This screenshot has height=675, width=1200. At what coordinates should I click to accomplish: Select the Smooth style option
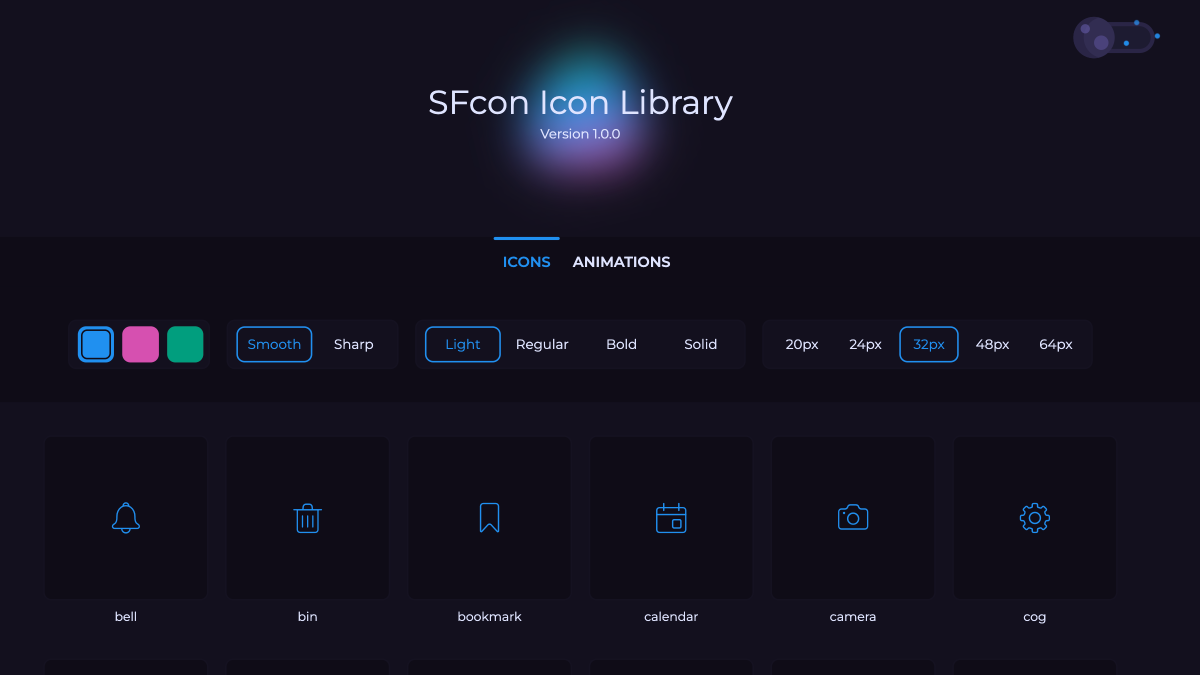tap(274, 344)
